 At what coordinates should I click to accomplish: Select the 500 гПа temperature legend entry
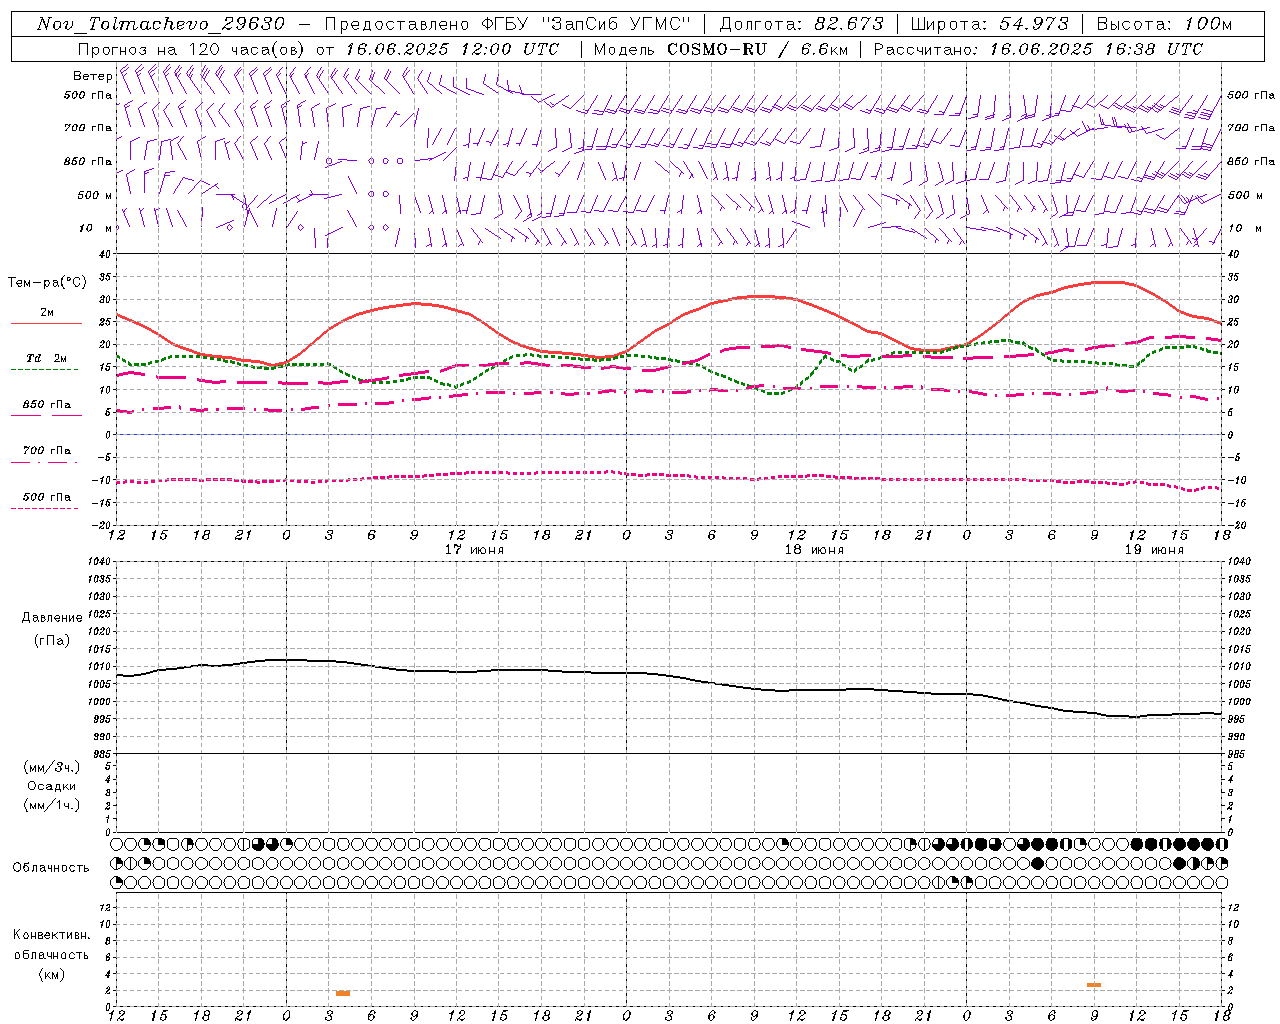46,497
